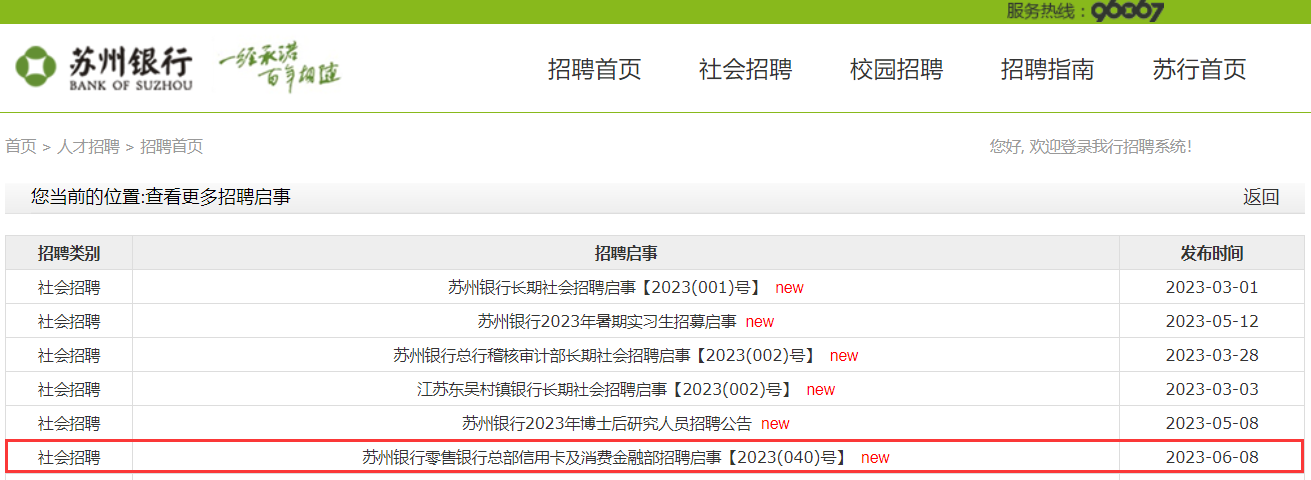Open 苏州银行2023年暑期实习生招募启事
This screenshot has height=480, width=1311.
[607, 321]
